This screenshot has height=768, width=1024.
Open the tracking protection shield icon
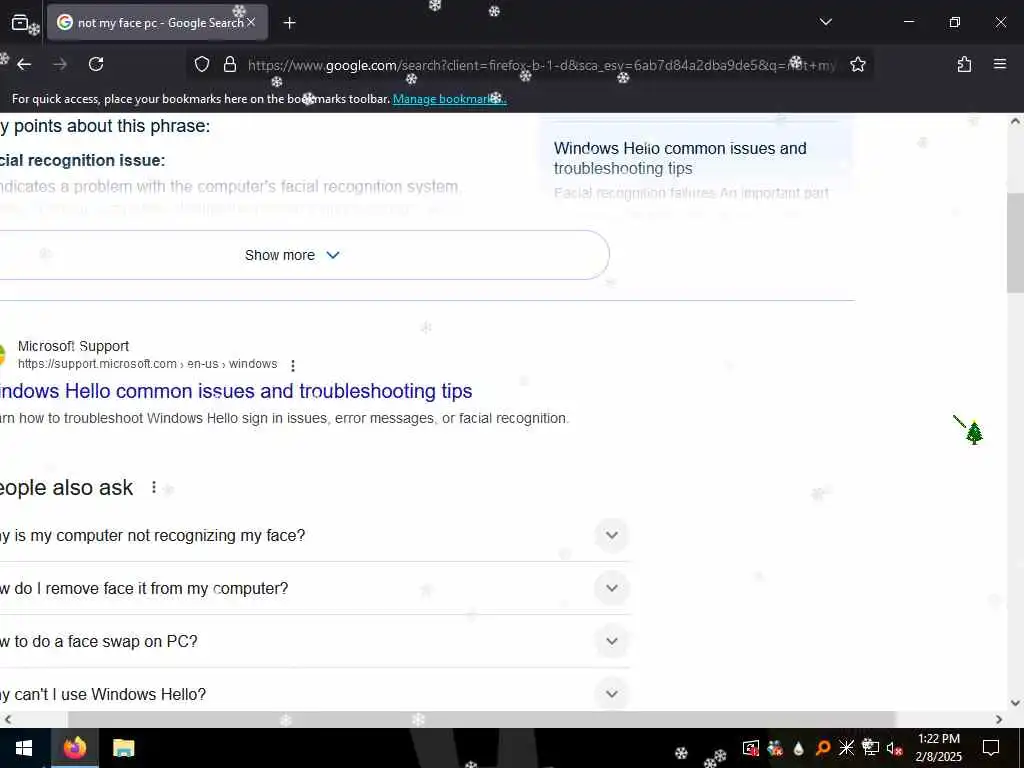[x=202, y=64]
